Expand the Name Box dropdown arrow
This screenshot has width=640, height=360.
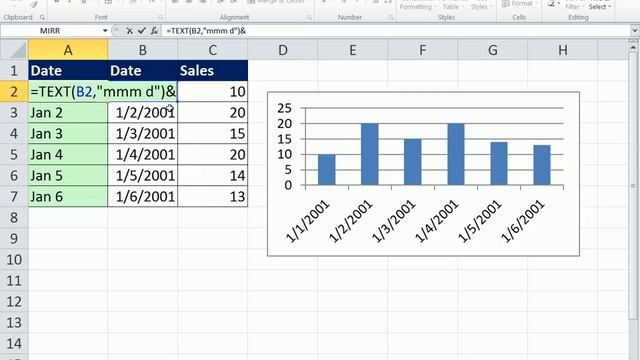tap(105, 31)
